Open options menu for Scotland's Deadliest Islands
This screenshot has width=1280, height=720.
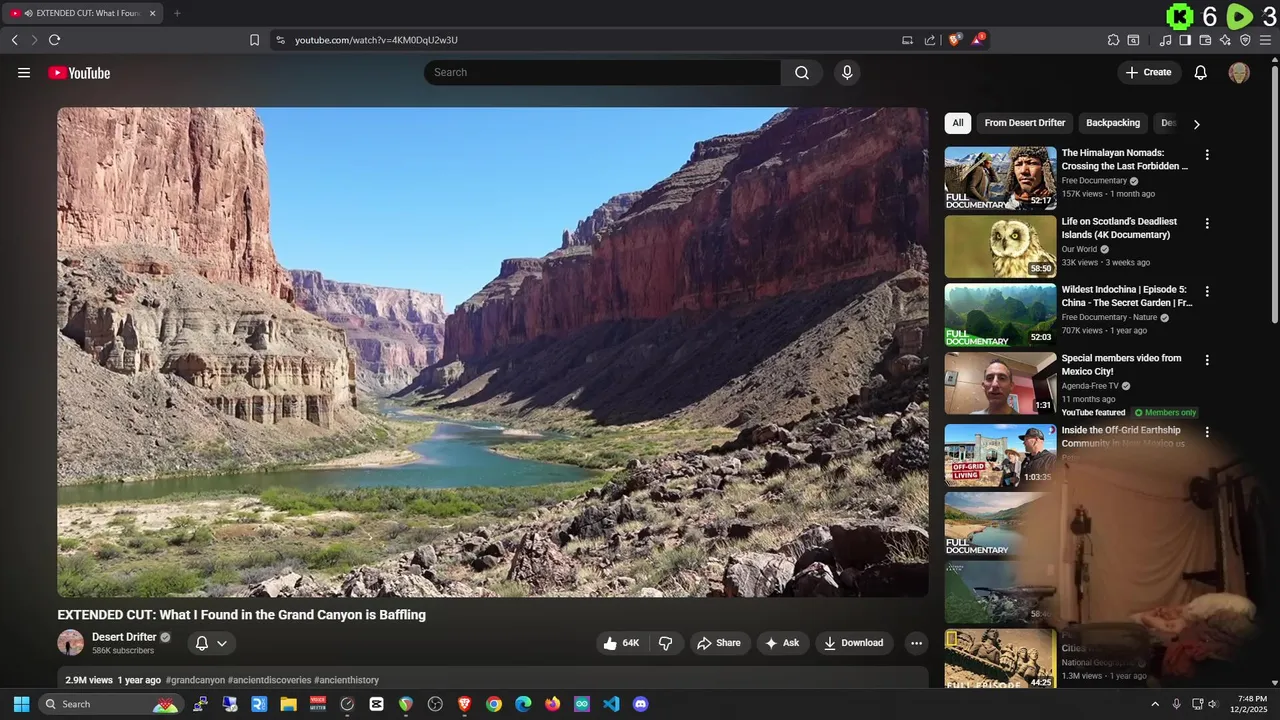click(1207, 223)
